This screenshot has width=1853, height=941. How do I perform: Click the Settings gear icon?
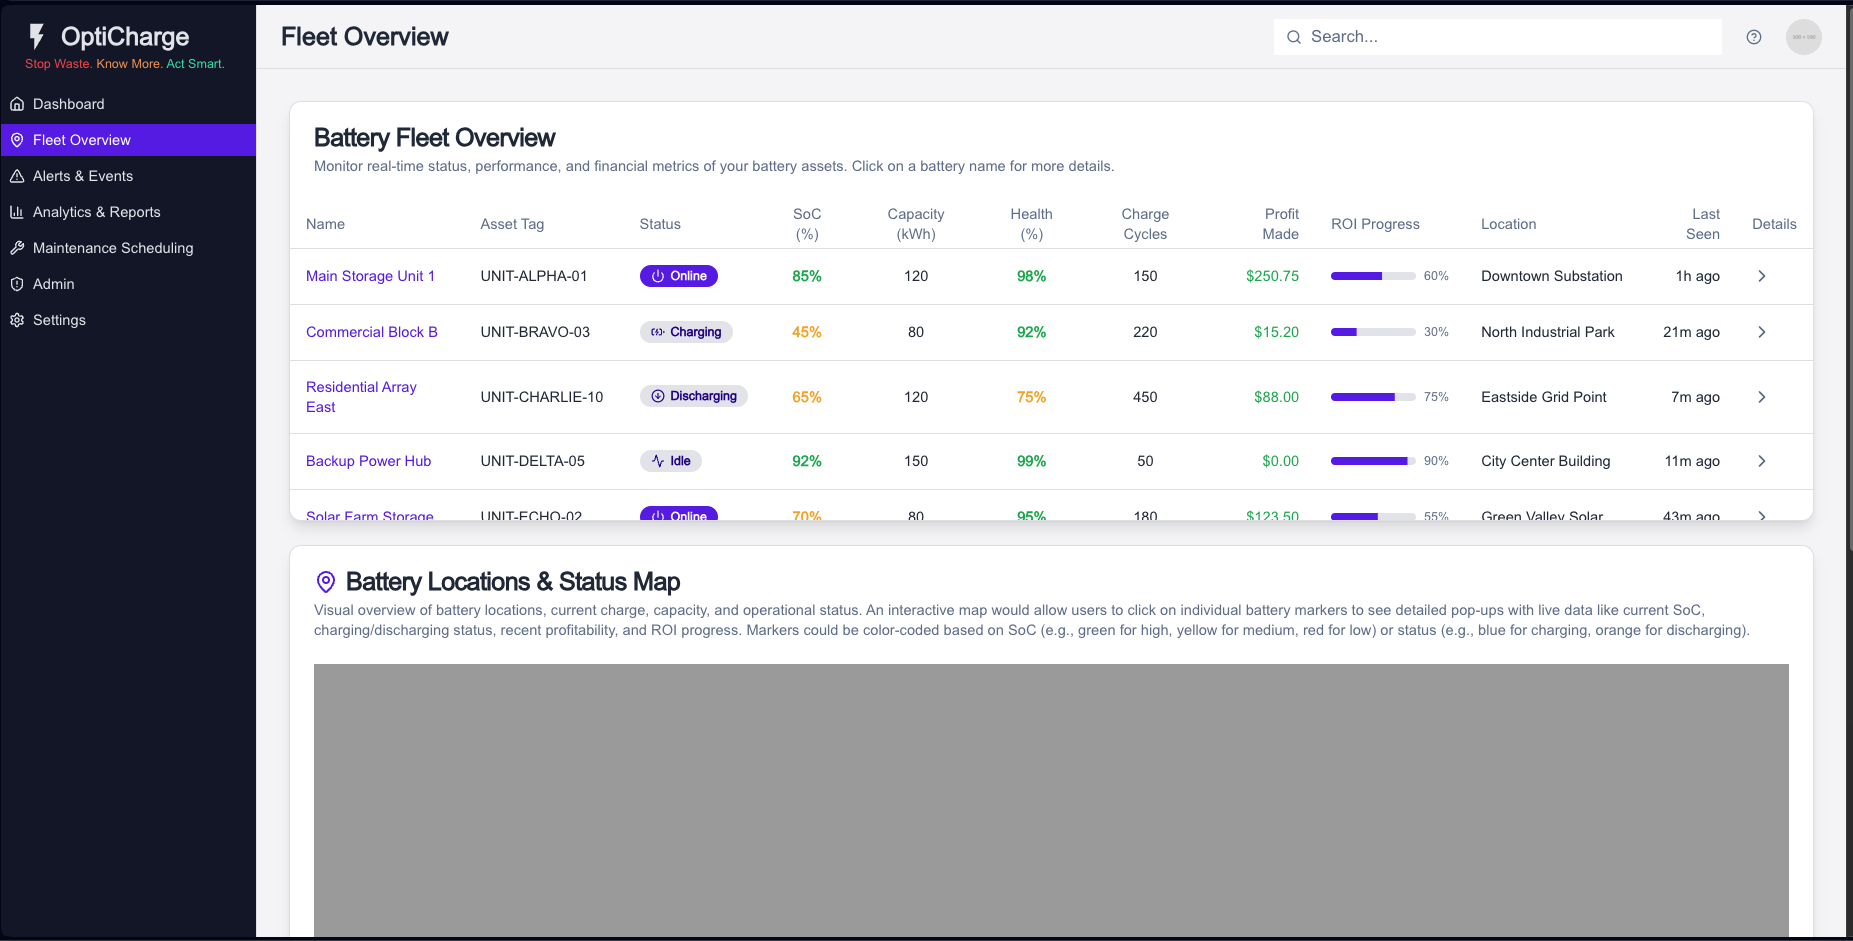[17, 319]
